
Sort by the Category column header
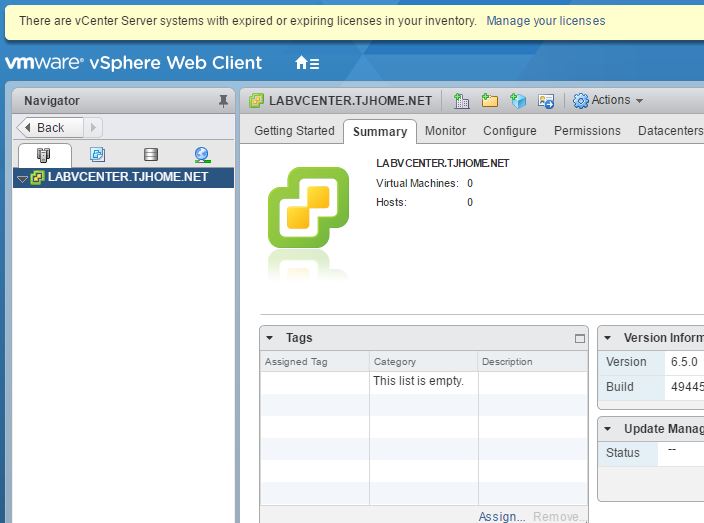(423, 362)
